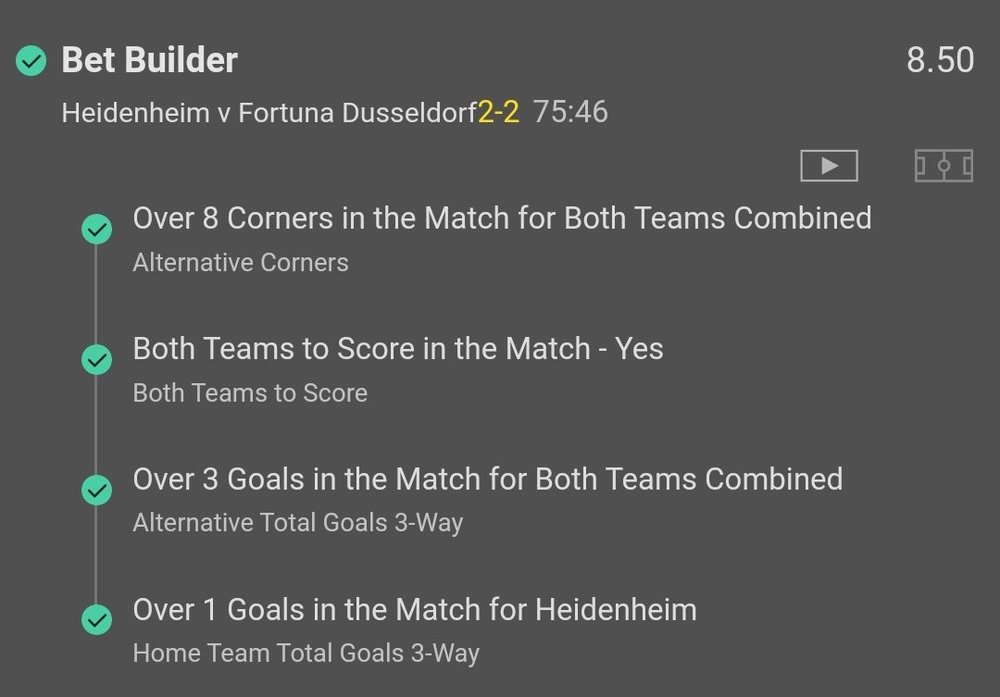The image size is (1000, 697).
Task: Click the 8.50 odds value
Action: pyautogui.click(x=940, y=60)
